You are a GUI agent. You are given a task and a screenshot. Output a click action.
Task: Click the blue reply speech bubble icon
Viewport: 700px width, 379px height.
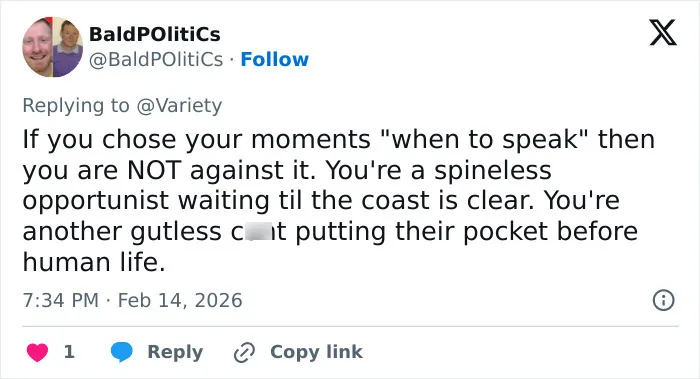(x=121, y=352)
